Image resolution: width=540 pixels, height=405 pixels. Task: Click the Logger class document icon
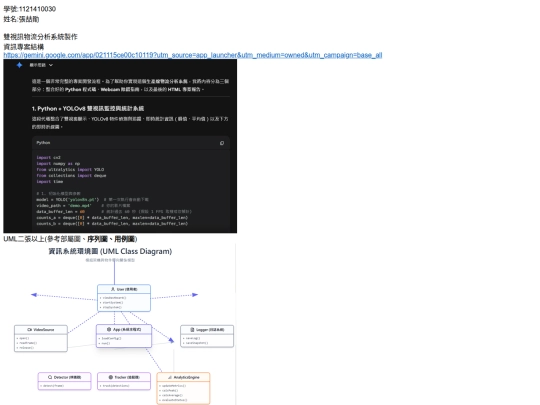pyautogui.click(x=192, y=330)
